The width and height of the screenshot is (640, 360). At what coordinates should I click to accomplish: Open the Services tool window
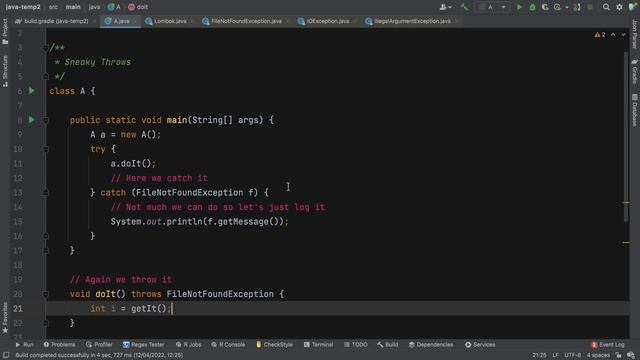tap(480, 344)
